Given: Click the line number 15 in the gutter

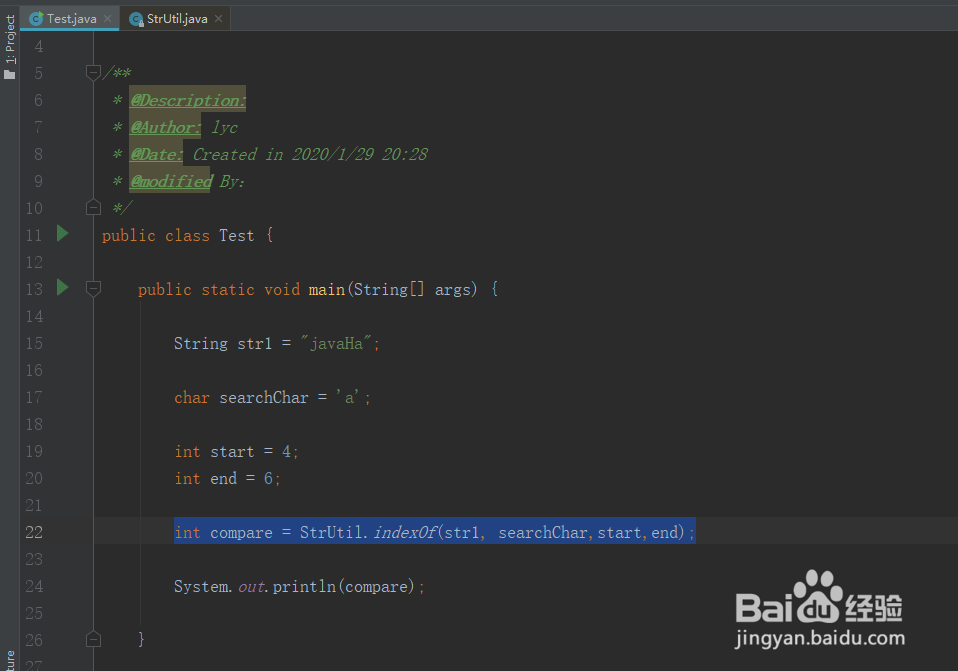Looking at the screenshot, I should (x=34, y=343).
